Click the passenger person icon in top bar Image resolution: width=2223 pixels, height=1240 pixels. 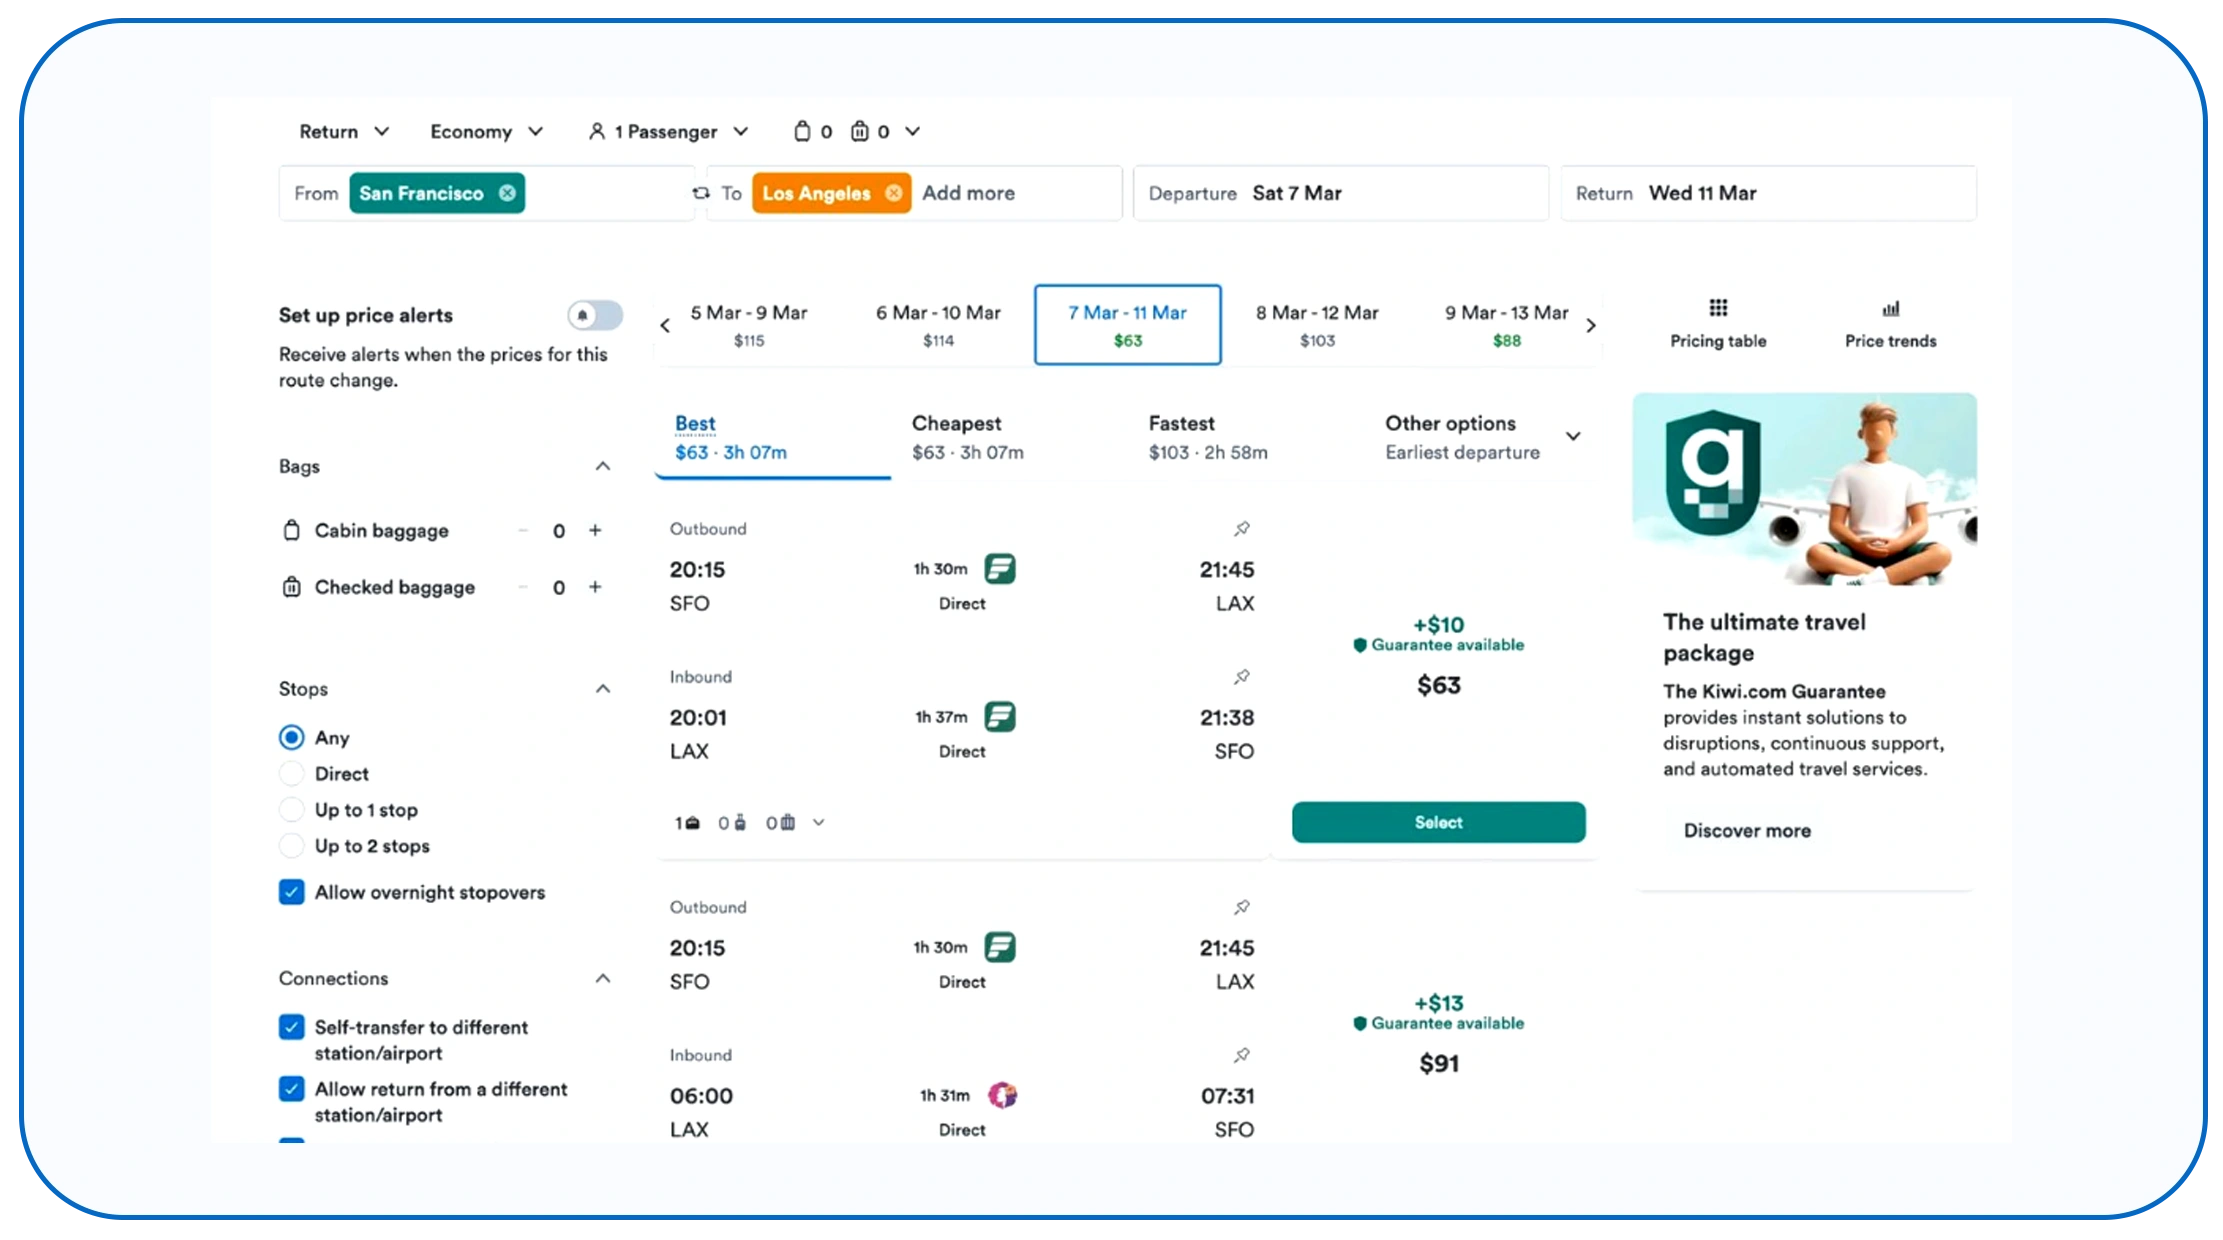coord(597,131)
